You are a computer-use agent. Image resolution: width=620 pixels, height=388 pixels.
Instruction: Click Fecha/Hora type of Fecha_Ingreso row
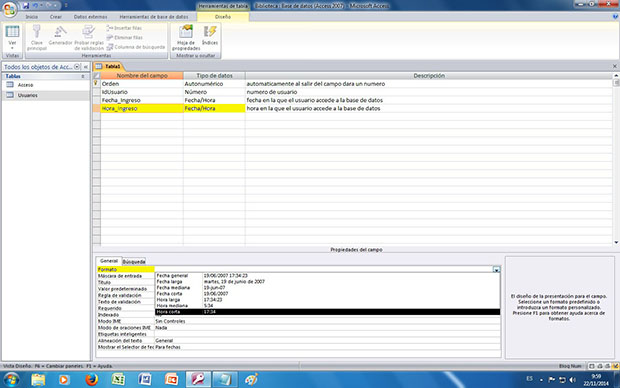pyautogui.click(x=214, y=100)
